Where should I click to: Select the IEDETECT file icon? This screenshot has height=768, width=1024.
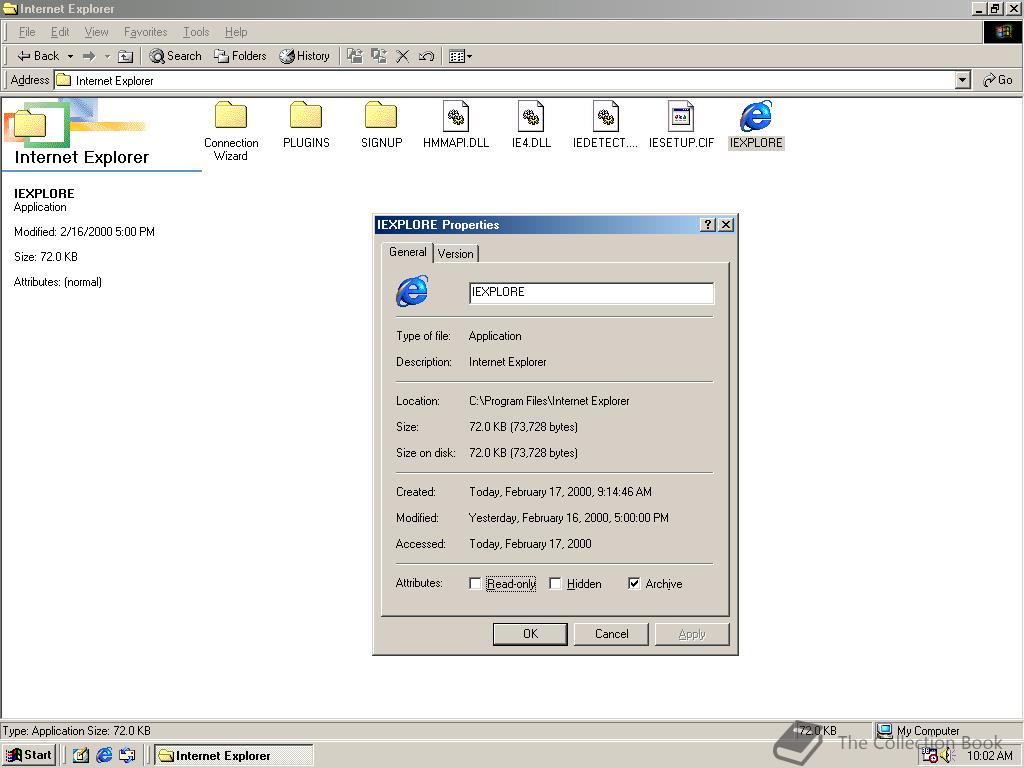(605, 125)
